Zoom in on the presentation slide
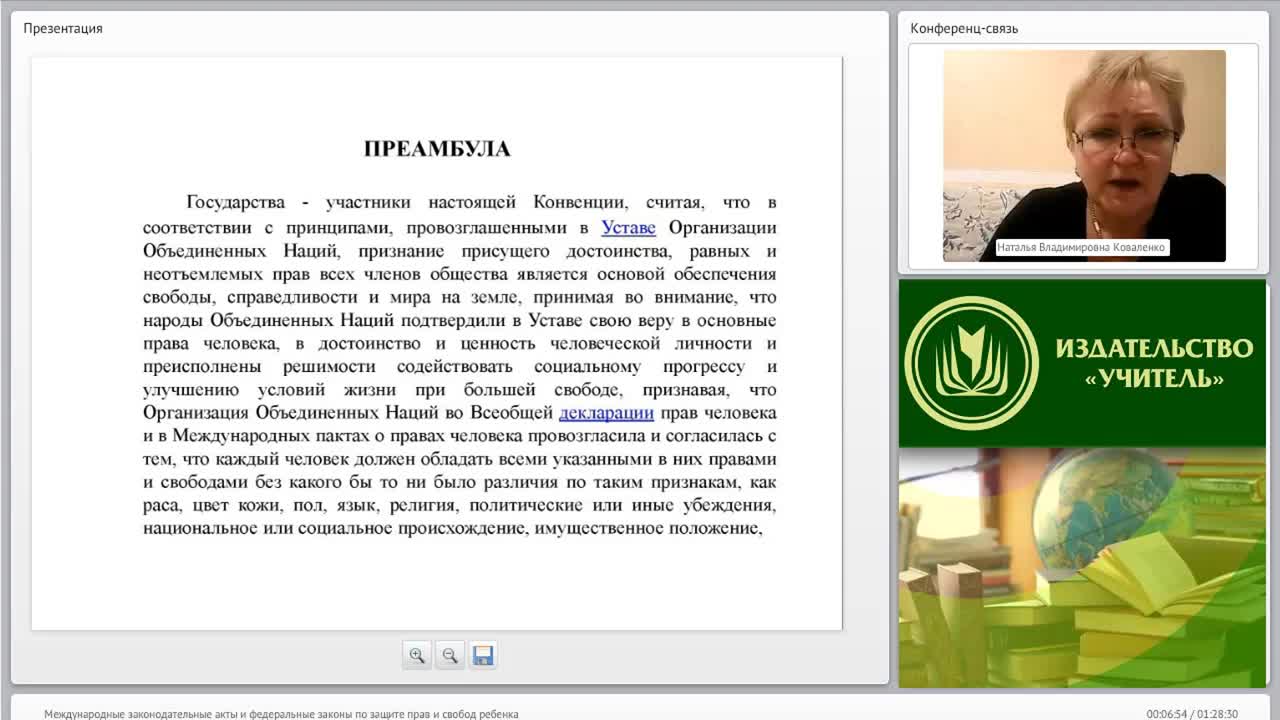Viewport: 1280px width, 720px height. 417,655
